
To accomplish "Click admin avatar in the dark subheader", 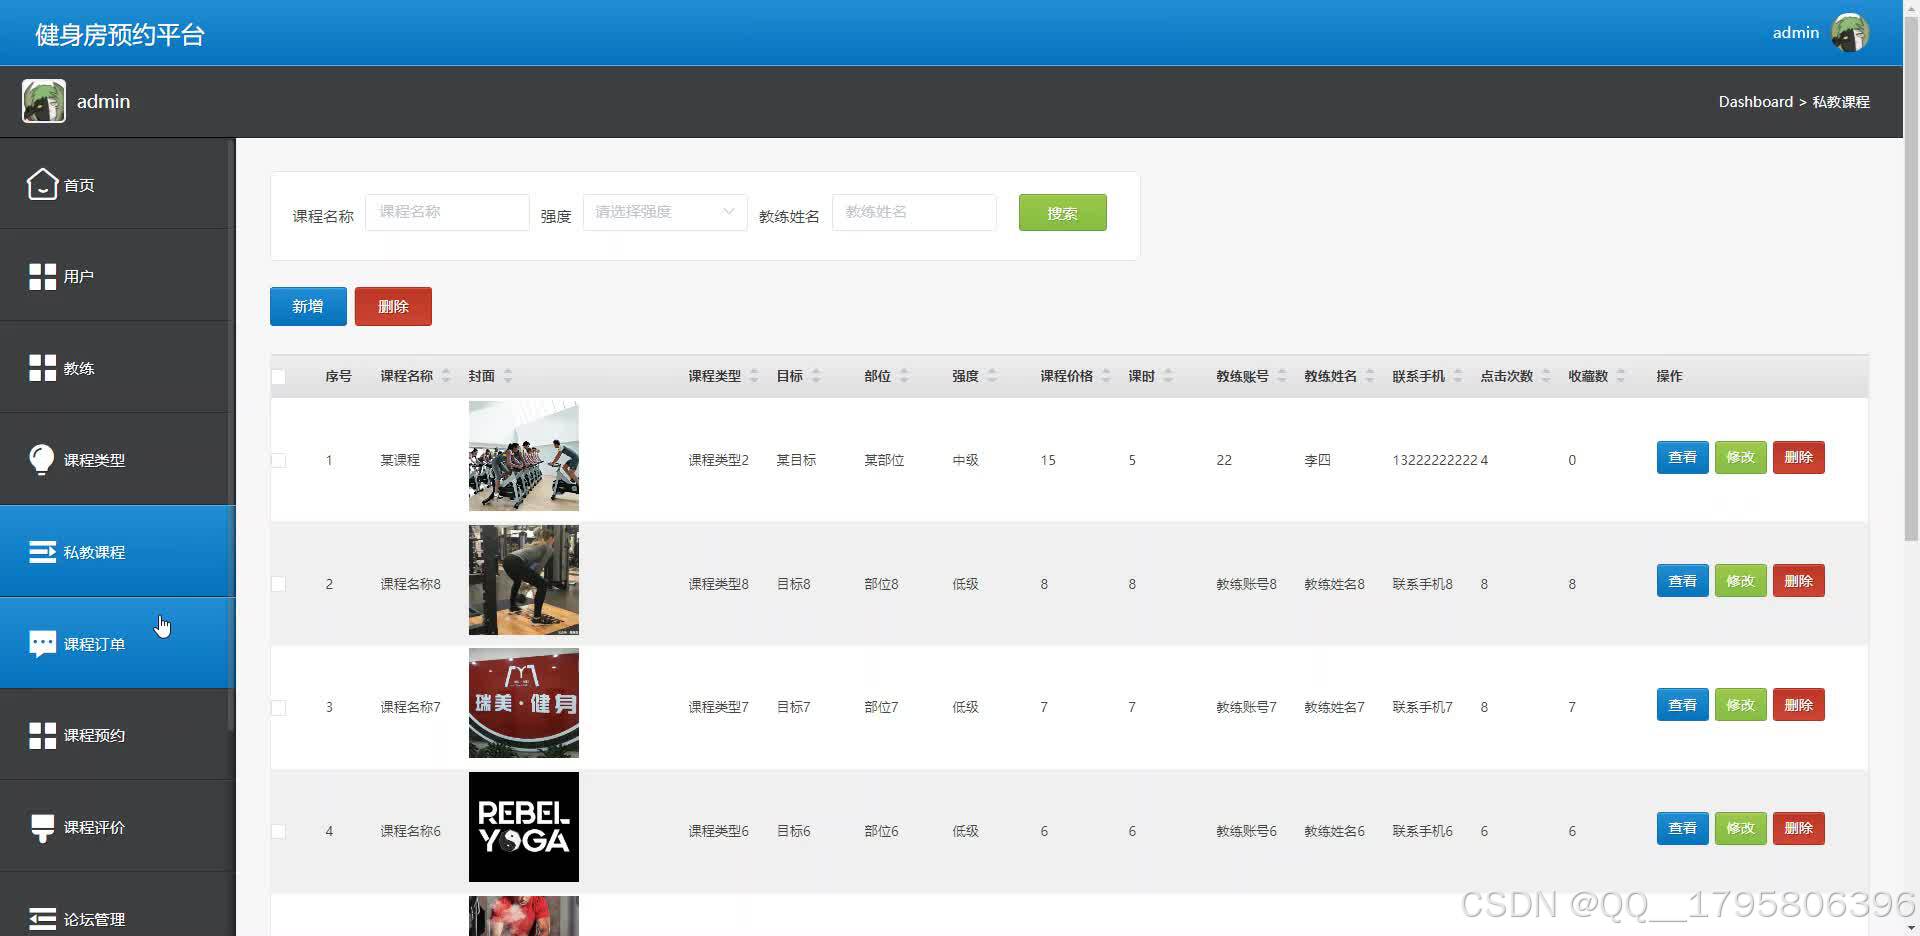I will point(44,101).
